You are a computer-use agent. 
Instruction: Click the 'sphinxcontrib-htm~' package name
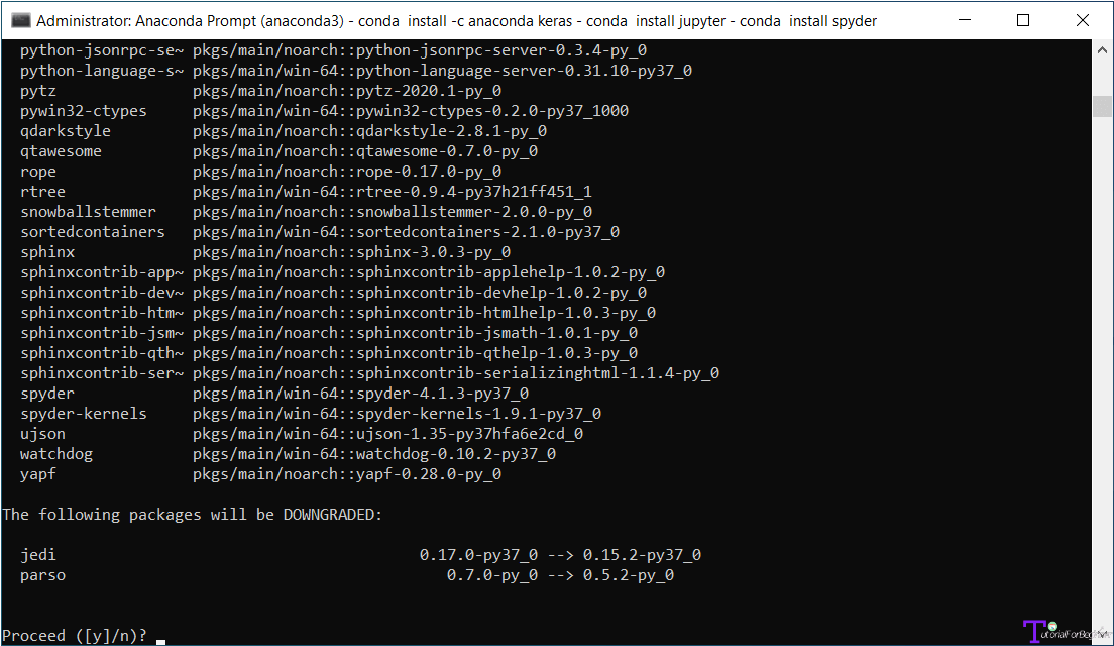click(102, 313)
